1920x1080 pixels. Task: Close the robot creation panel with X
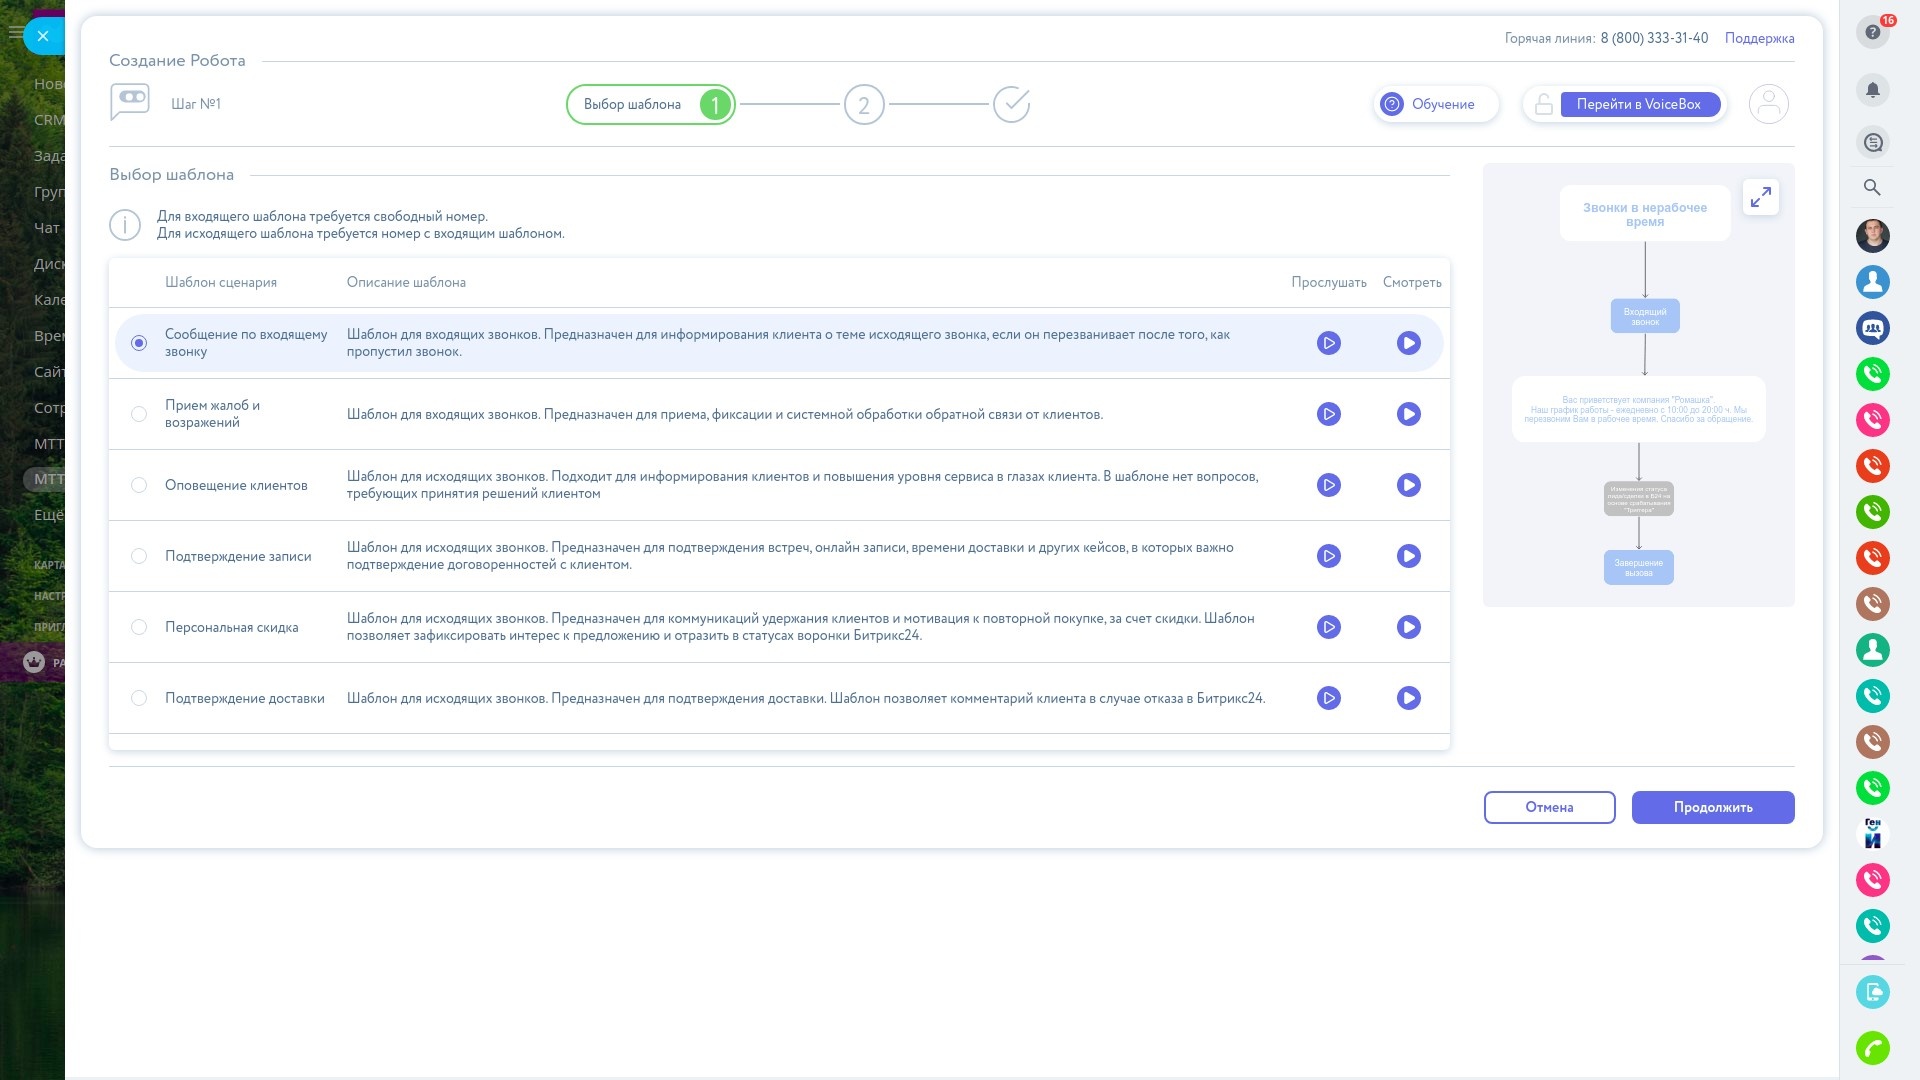coord(42,36)
